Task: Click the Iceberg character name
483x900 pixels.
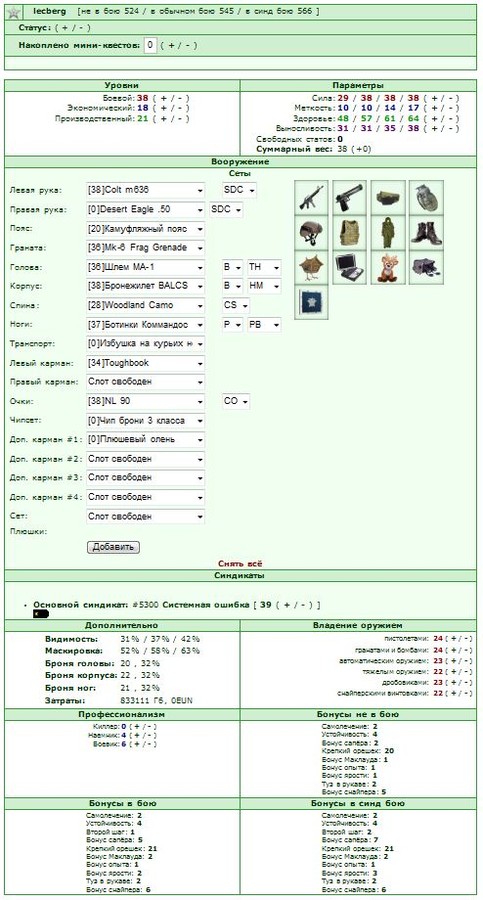Action: [x=49, y=11]
